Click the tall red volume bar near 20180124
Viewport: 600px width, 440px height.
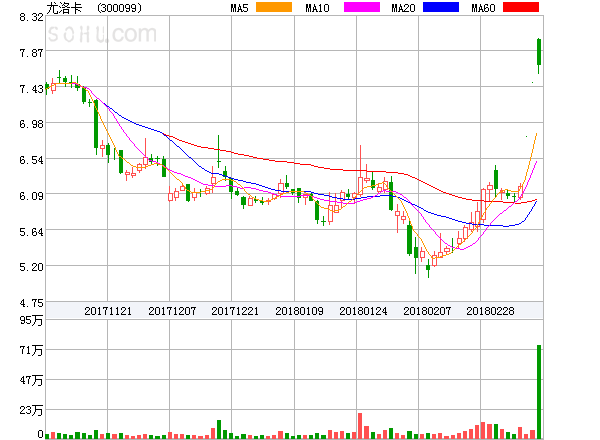(360, 426)
